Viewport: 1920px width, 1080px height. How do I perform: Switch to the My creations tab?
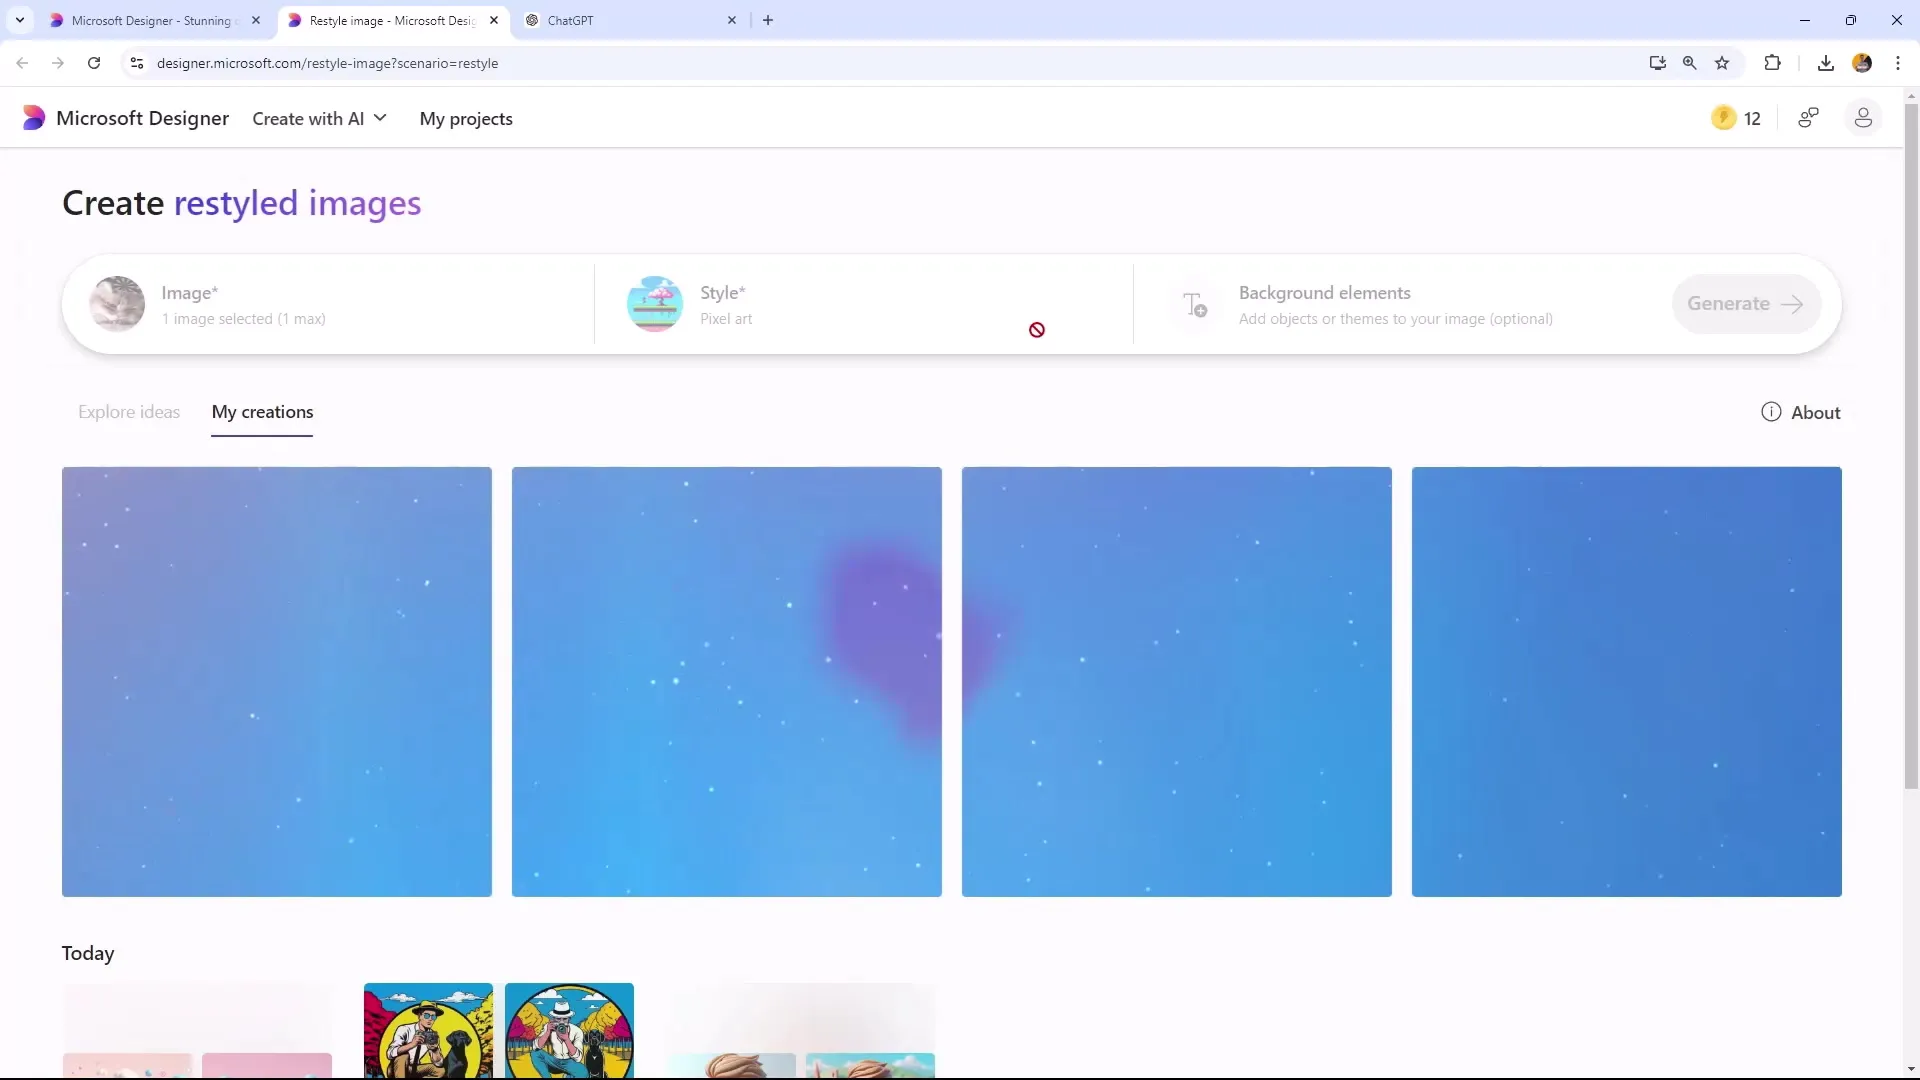[262, 410]
